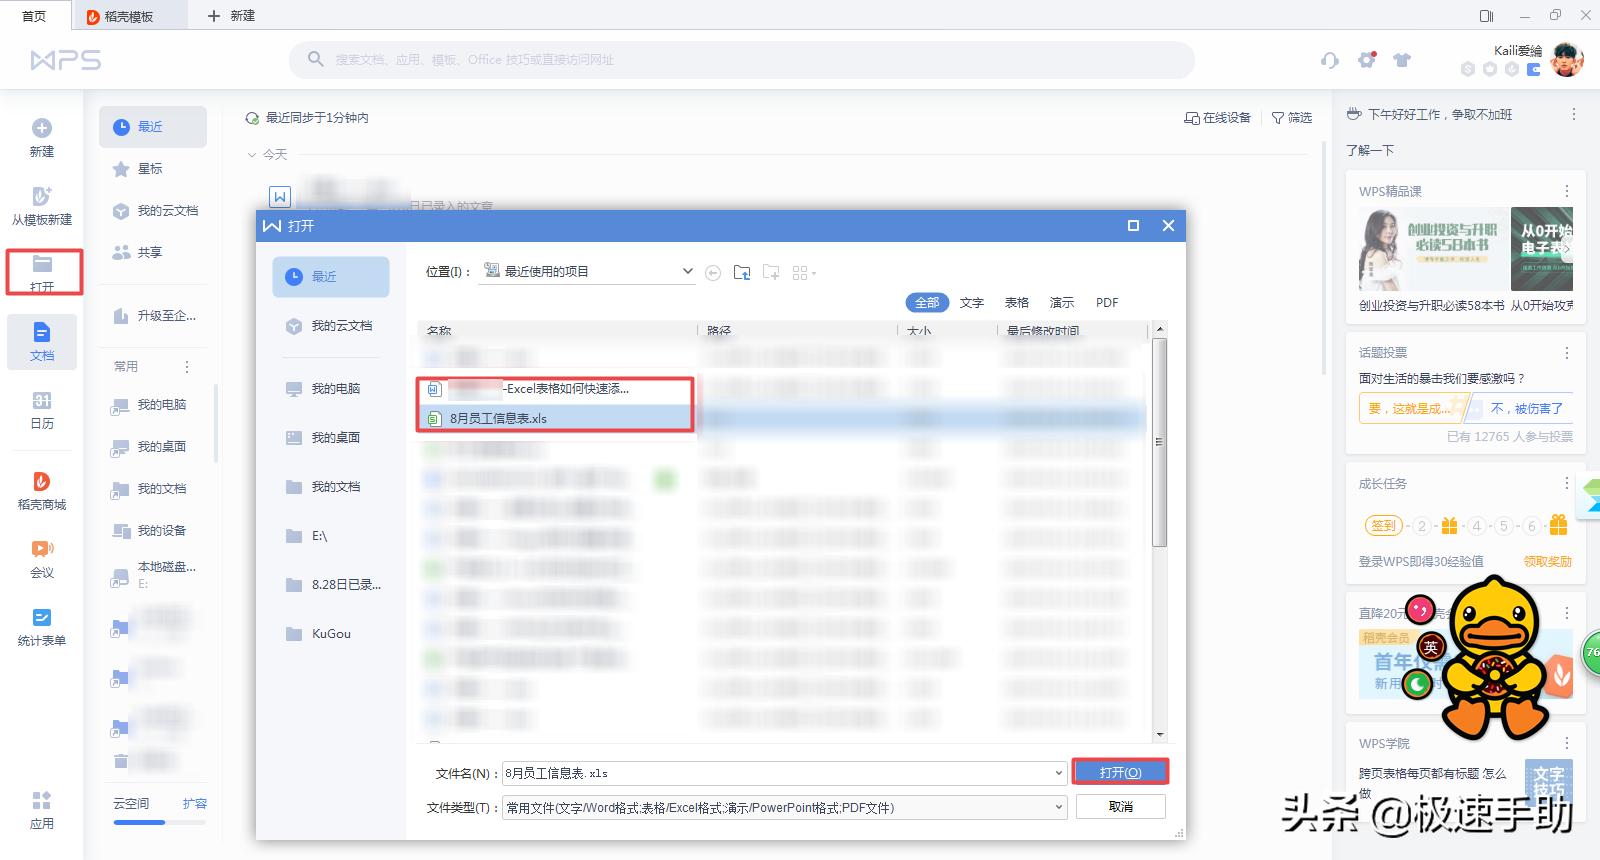Collapse the 今天 group chevron
Image resolution: width=1600 pixels, height=860 pixels.
pos(252,155)
